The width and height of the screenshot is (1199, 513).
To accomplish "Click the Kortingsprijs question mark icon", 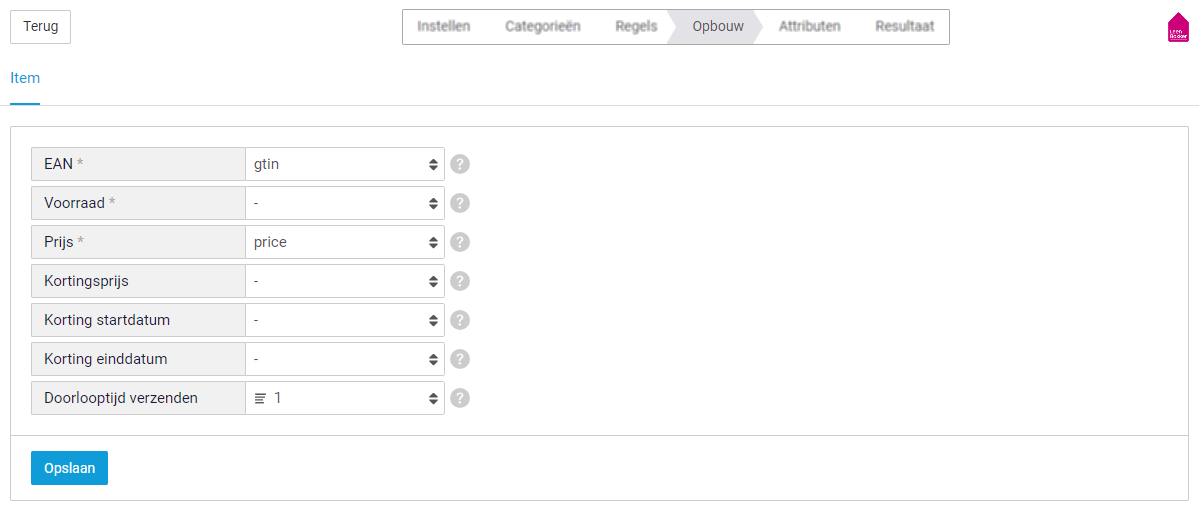I will tap(460, 281).
